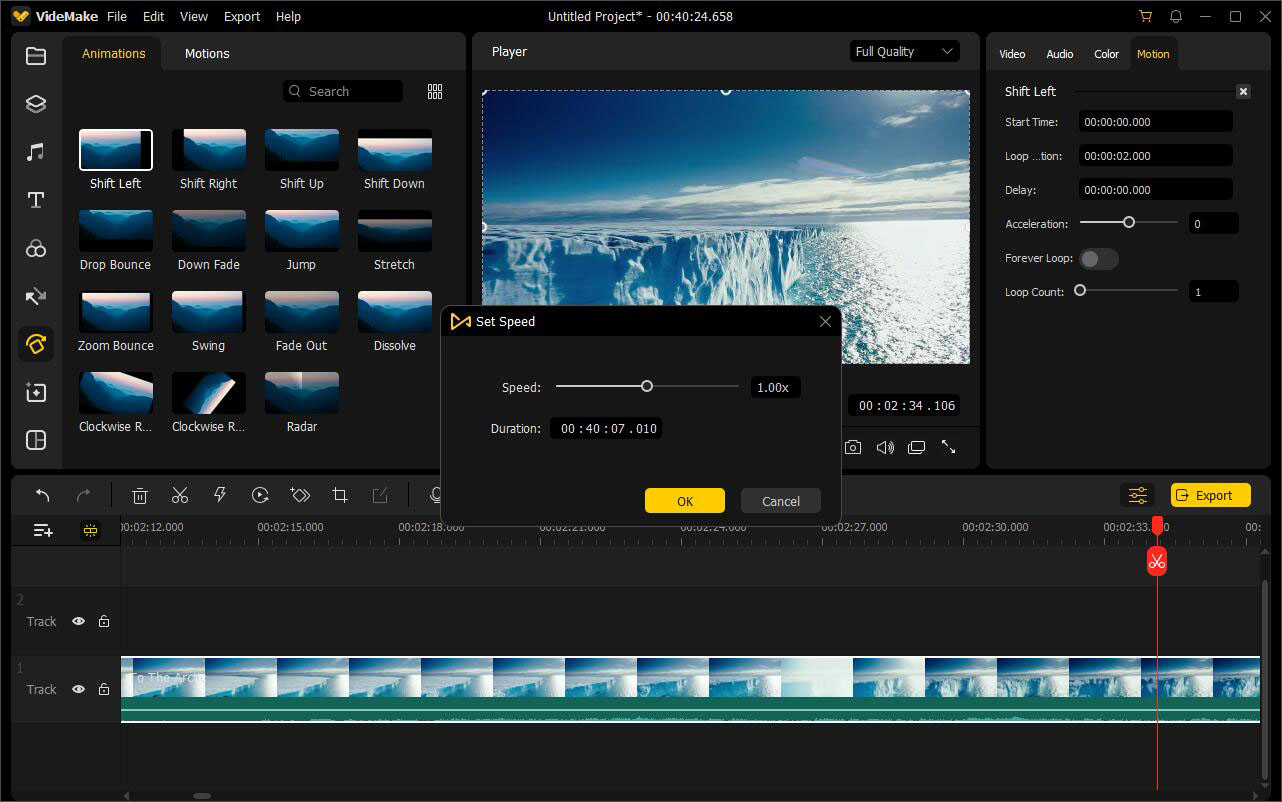Lock Track 2 with the padlock icon
The width and height of the screenshot is (1282, 802).
(x=104, y=621)
